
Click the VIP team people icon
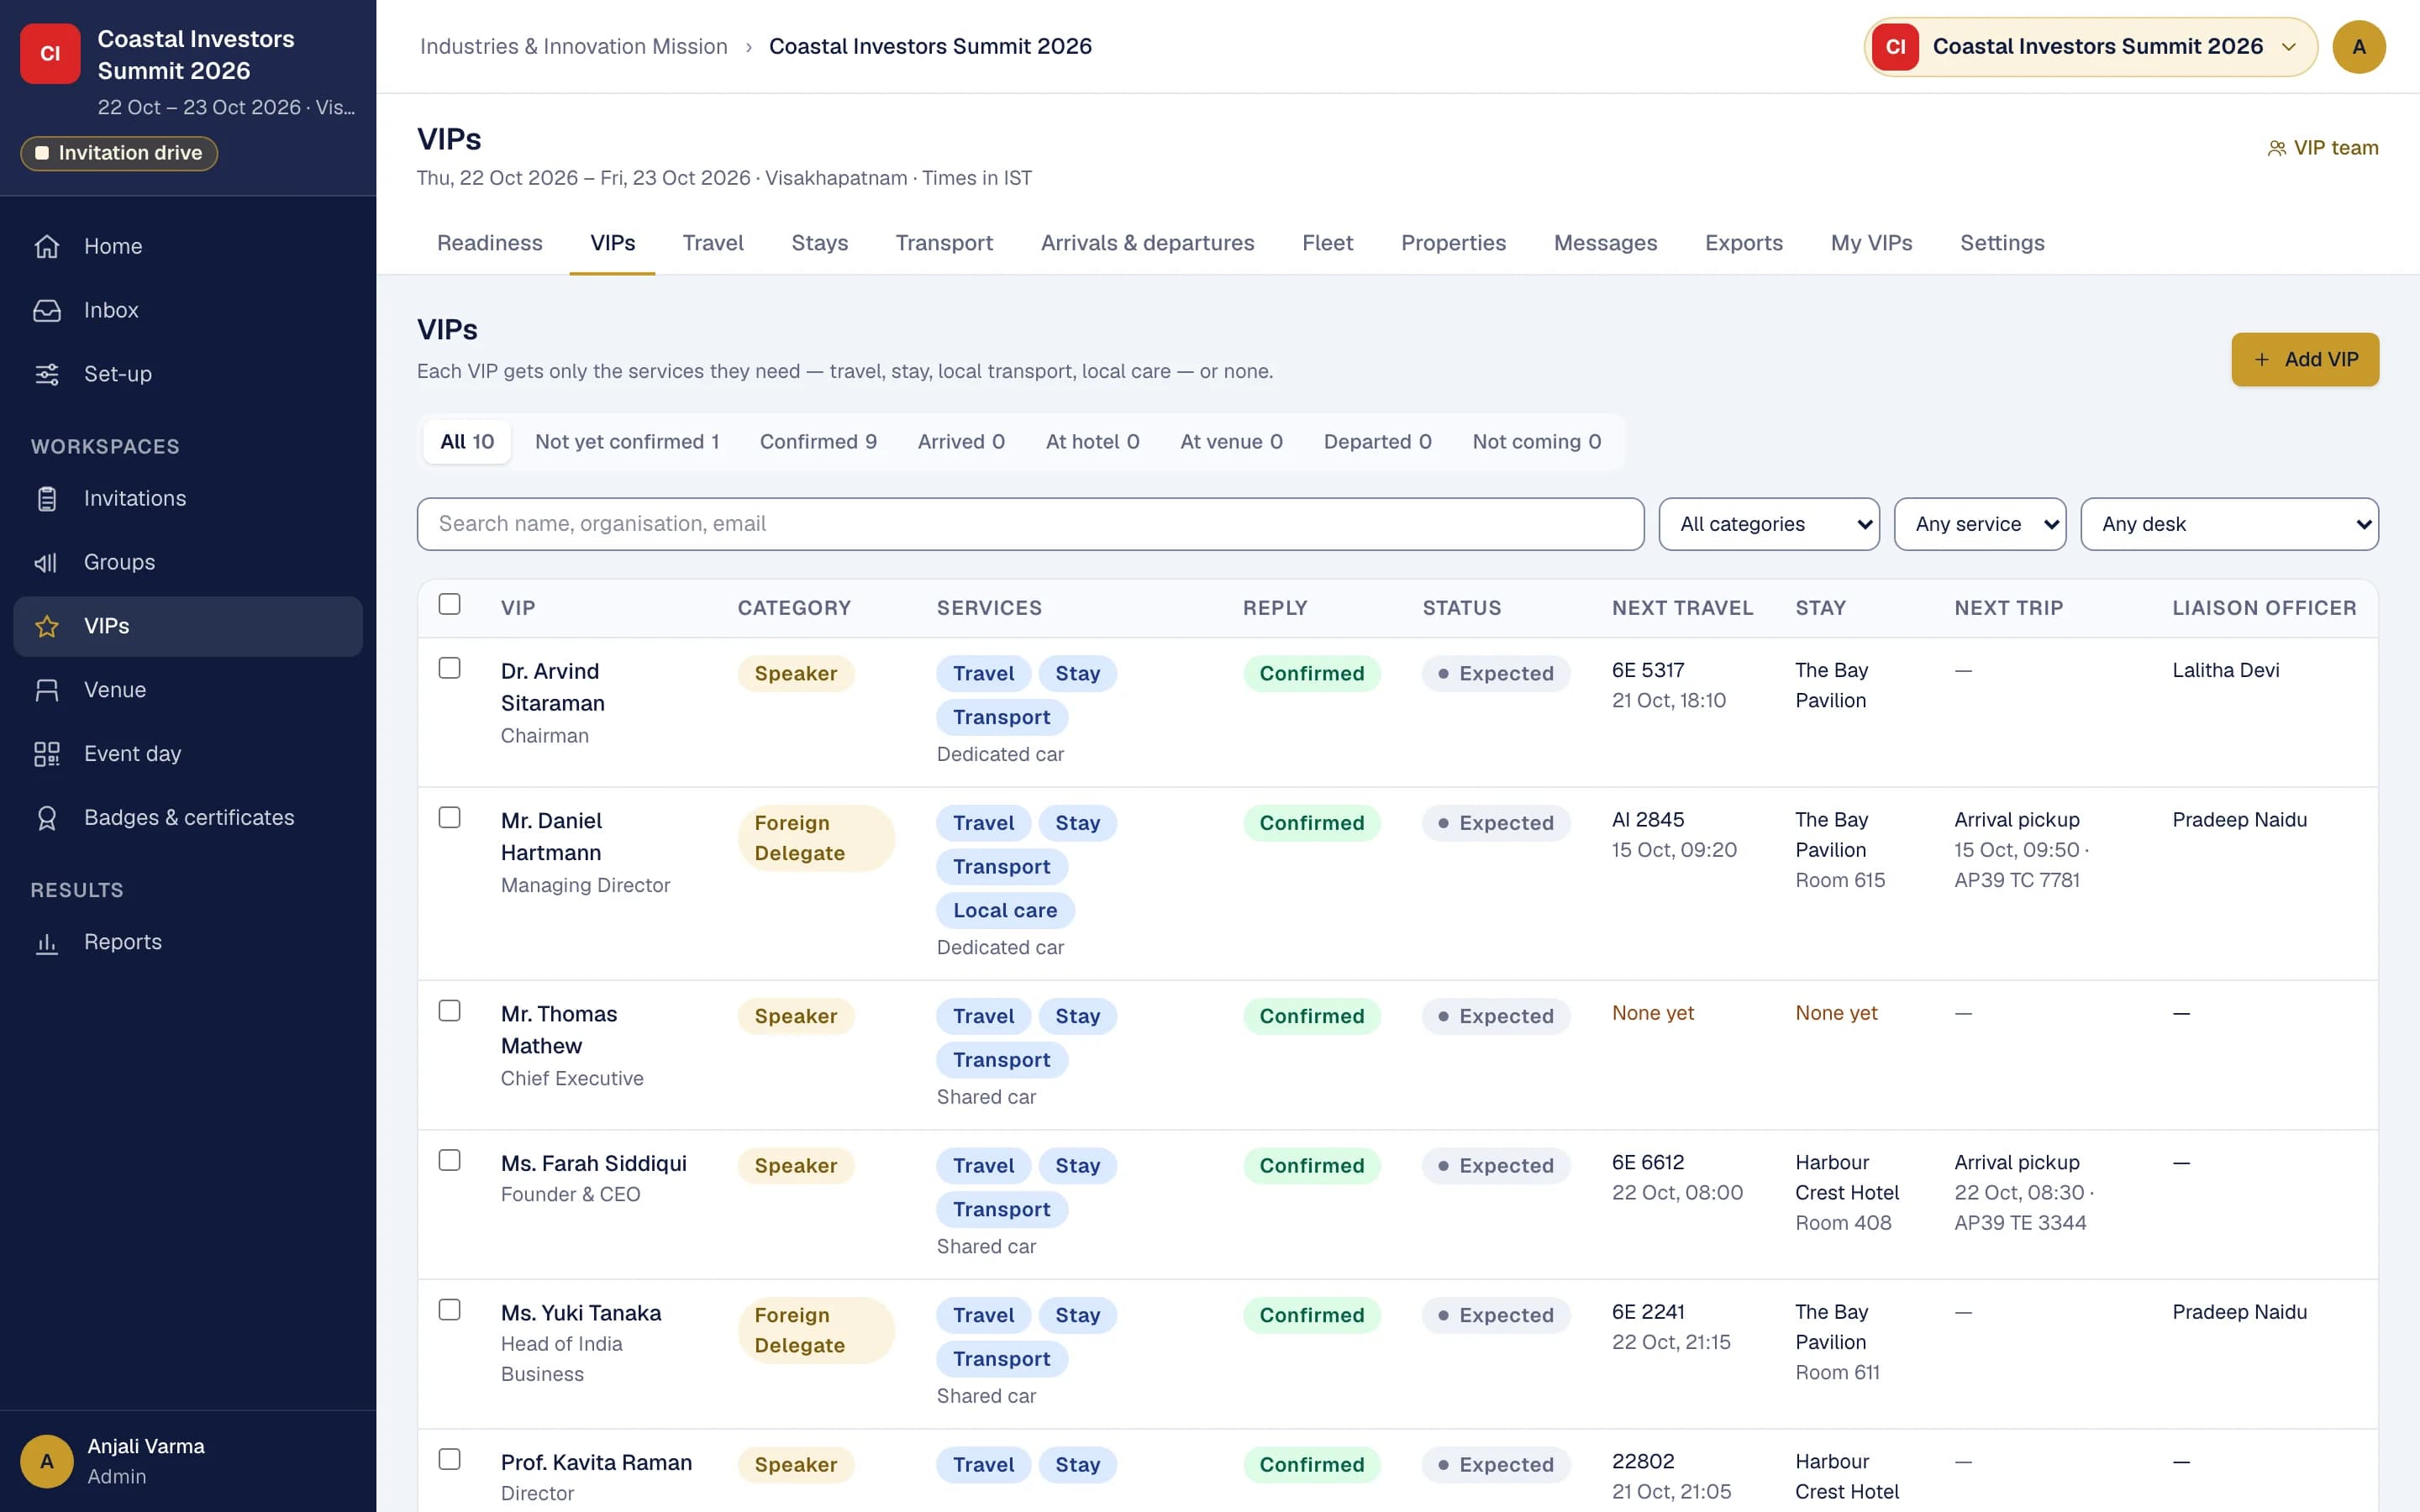[x=2276, y=148]
